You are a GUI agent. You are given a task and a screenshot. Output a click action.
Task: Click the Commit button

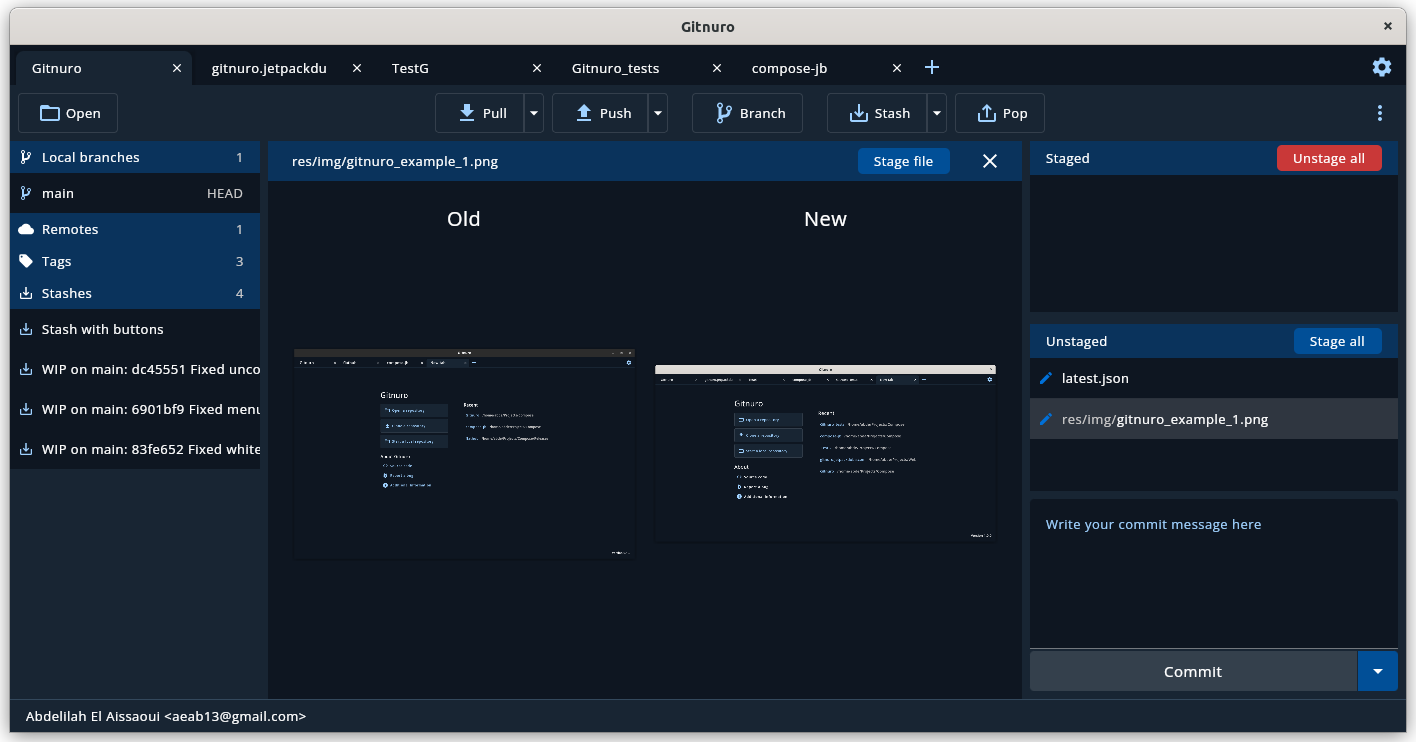(x=1193, y=671)
